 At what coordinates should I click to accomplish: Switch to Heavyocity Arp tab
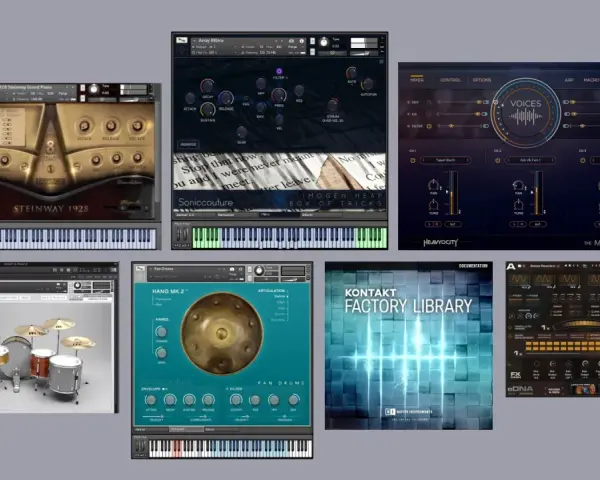pyautogui.click(x=569, y=80)
